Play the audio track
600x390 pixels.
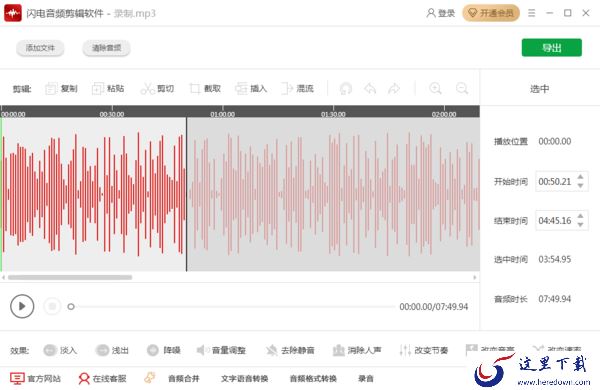point(22,306)
